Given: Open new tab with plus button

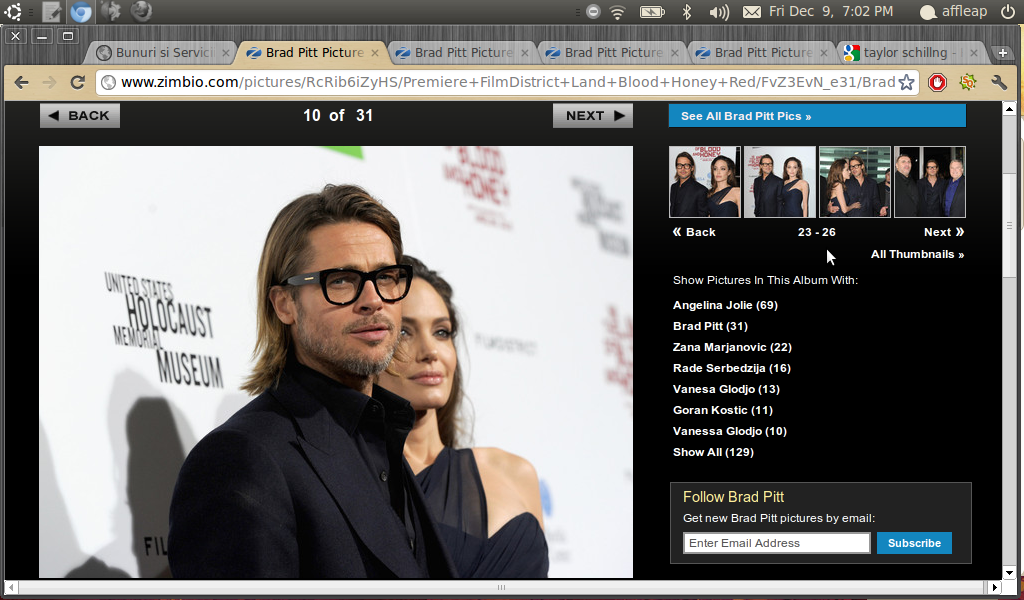Looking at the screenshot, I should click(x=1002, y=53).
